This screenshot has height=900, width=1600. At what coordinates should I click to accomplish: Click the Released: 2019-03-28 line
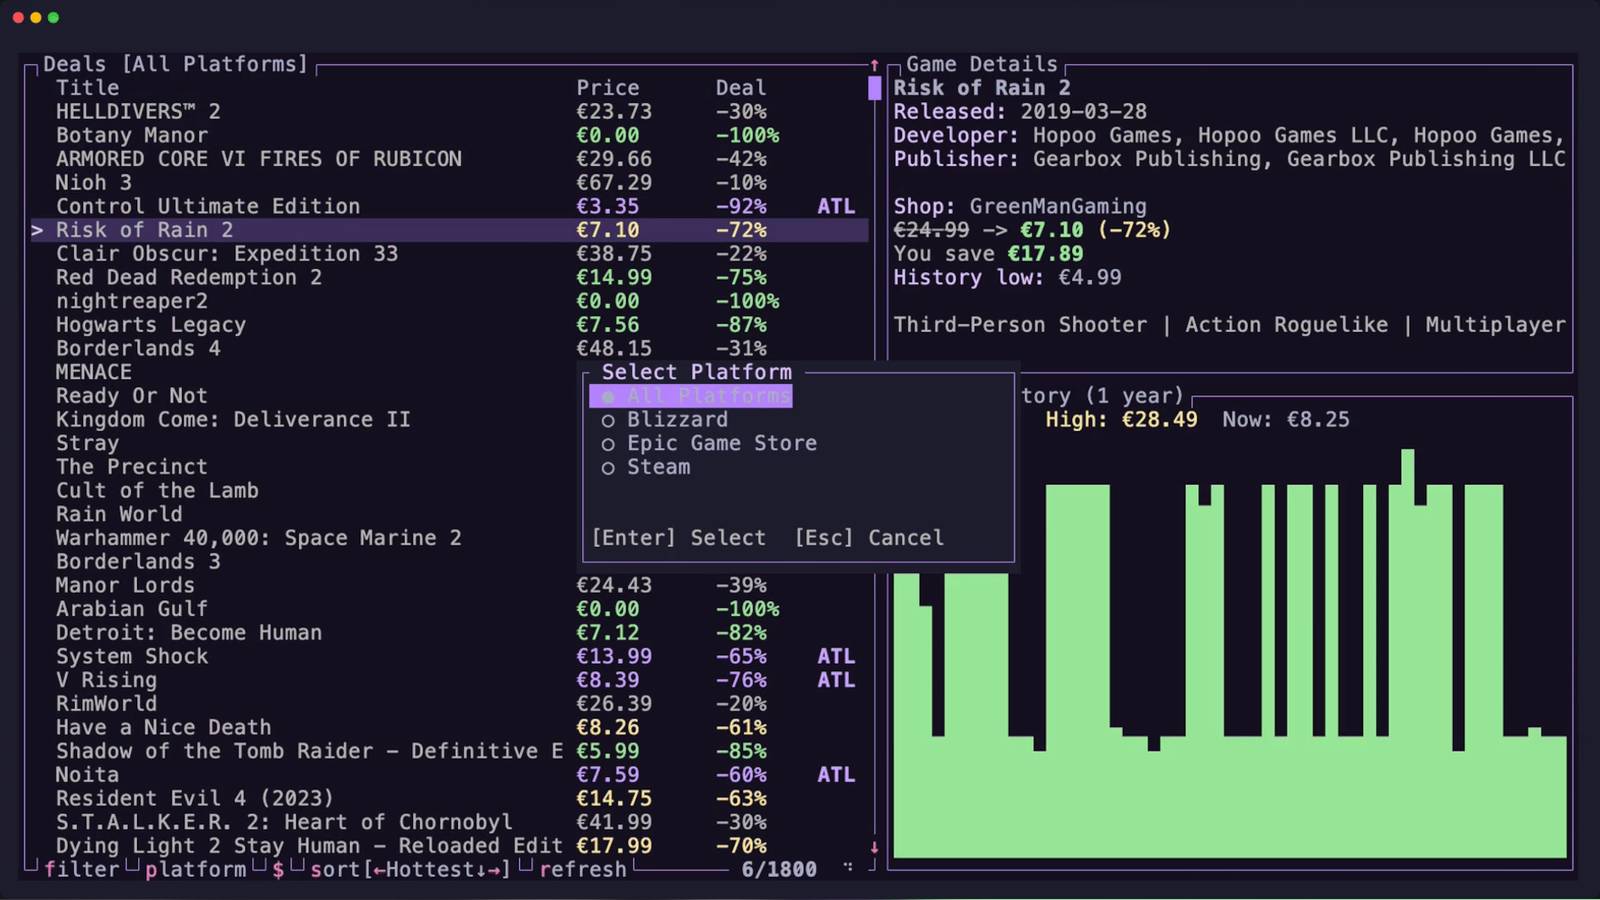[1020, 112]
